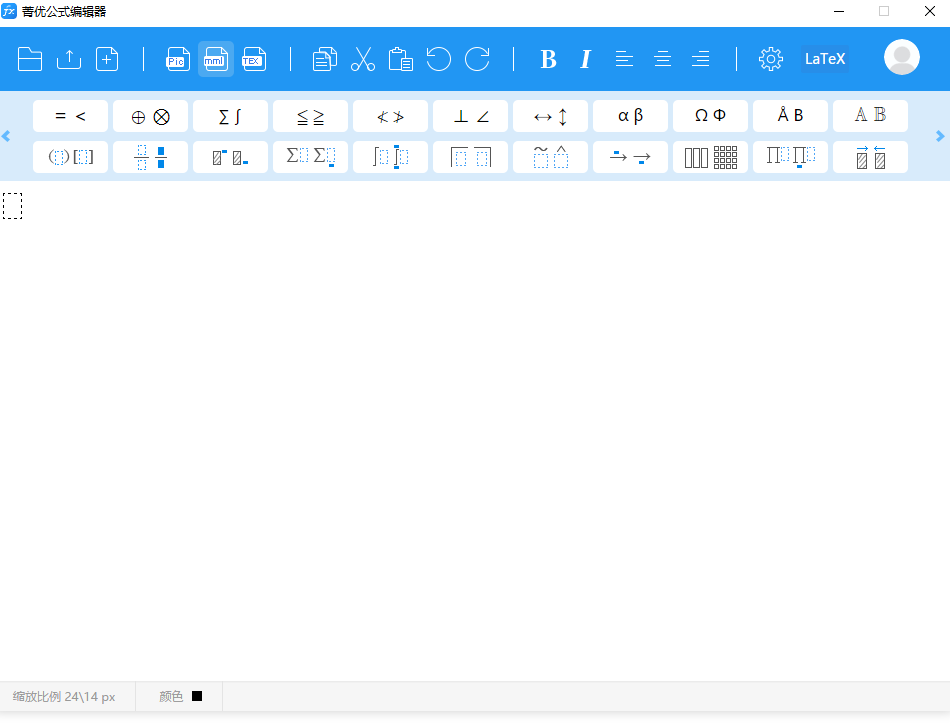Toggle bold formatting
The width and height of the screenshot is (950, 724).
[548, 59]
